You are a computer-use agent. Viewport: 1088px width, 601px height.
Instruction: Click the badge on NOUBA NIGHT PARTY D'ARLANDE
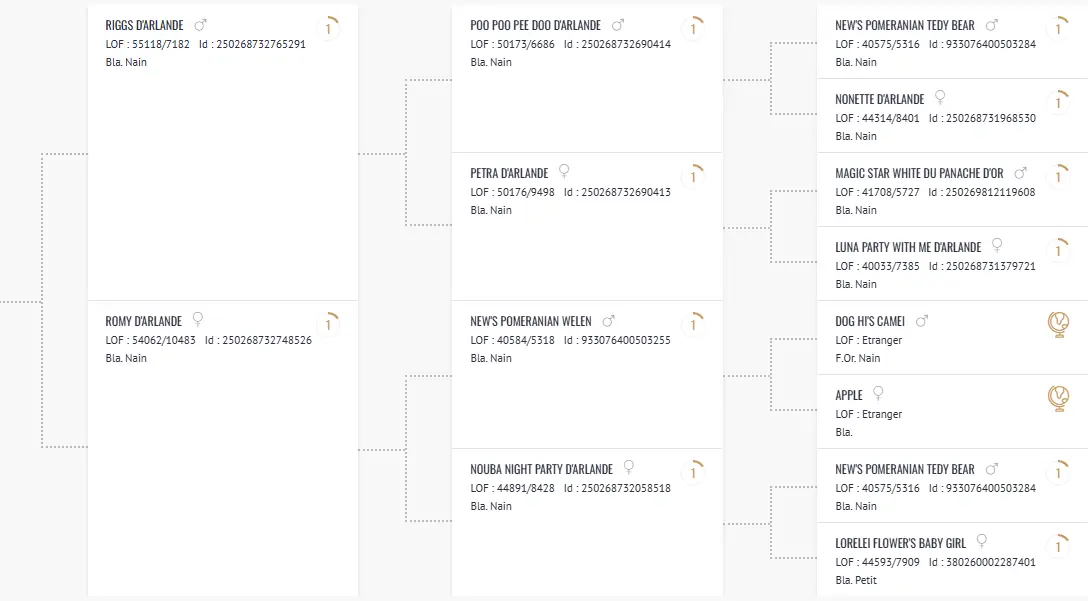click(693, 473)
